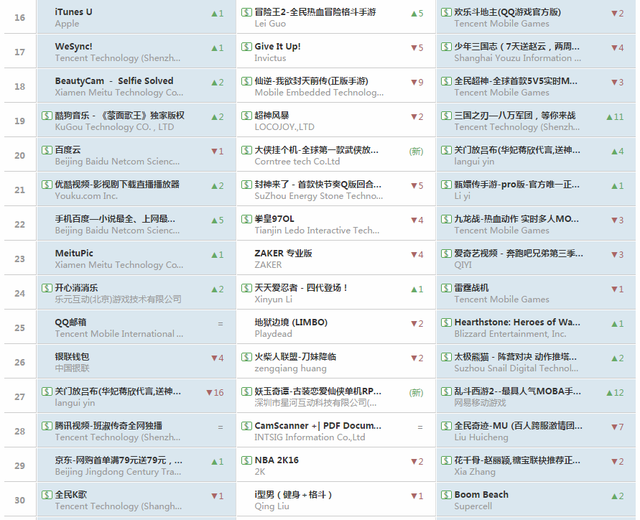Click in-app purchase icon beside 冒险王2
640x520 pixels.
(x=247, y=12)
